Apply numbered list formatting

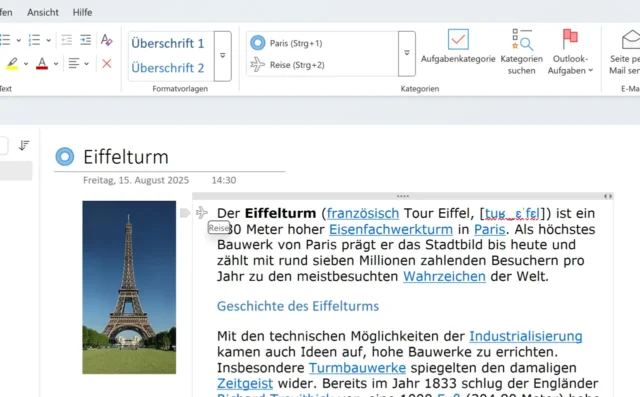point(34,40)
